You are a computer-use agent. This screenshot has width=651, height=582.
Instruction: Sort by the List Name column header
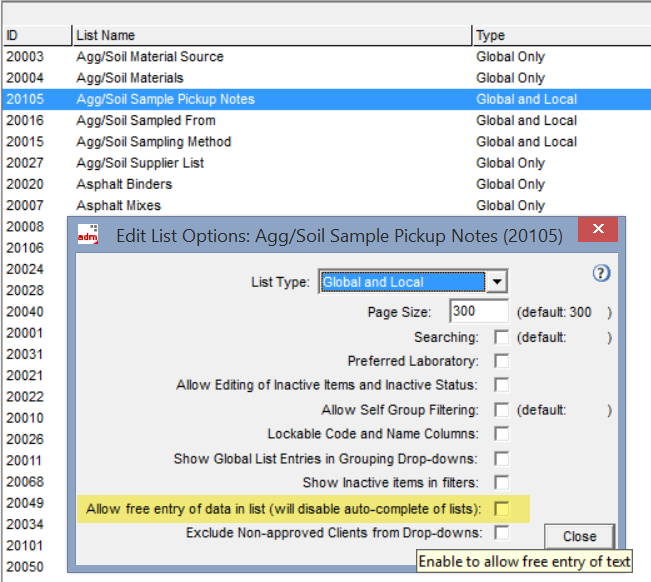point(270,36)
